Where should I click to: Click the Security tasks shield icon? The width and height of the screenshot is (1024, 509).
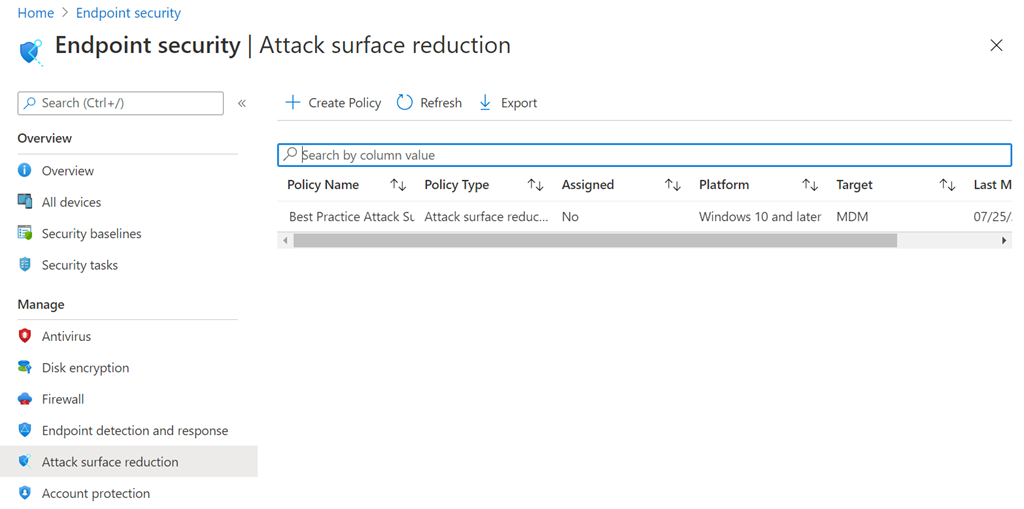tap(25, 265)
